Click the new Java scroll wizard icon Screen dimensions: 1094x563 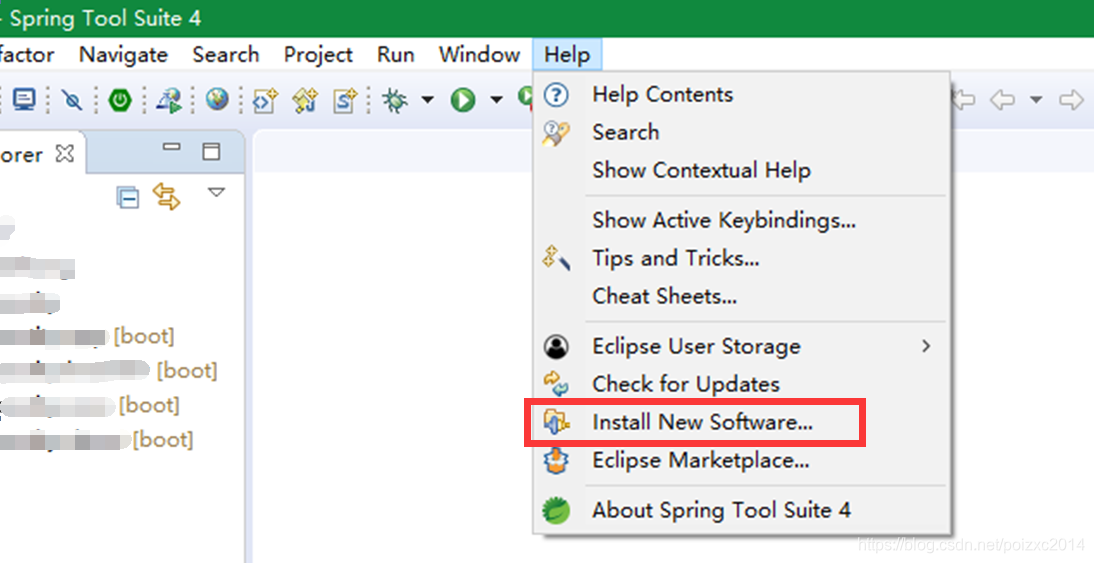click(306, 100)
